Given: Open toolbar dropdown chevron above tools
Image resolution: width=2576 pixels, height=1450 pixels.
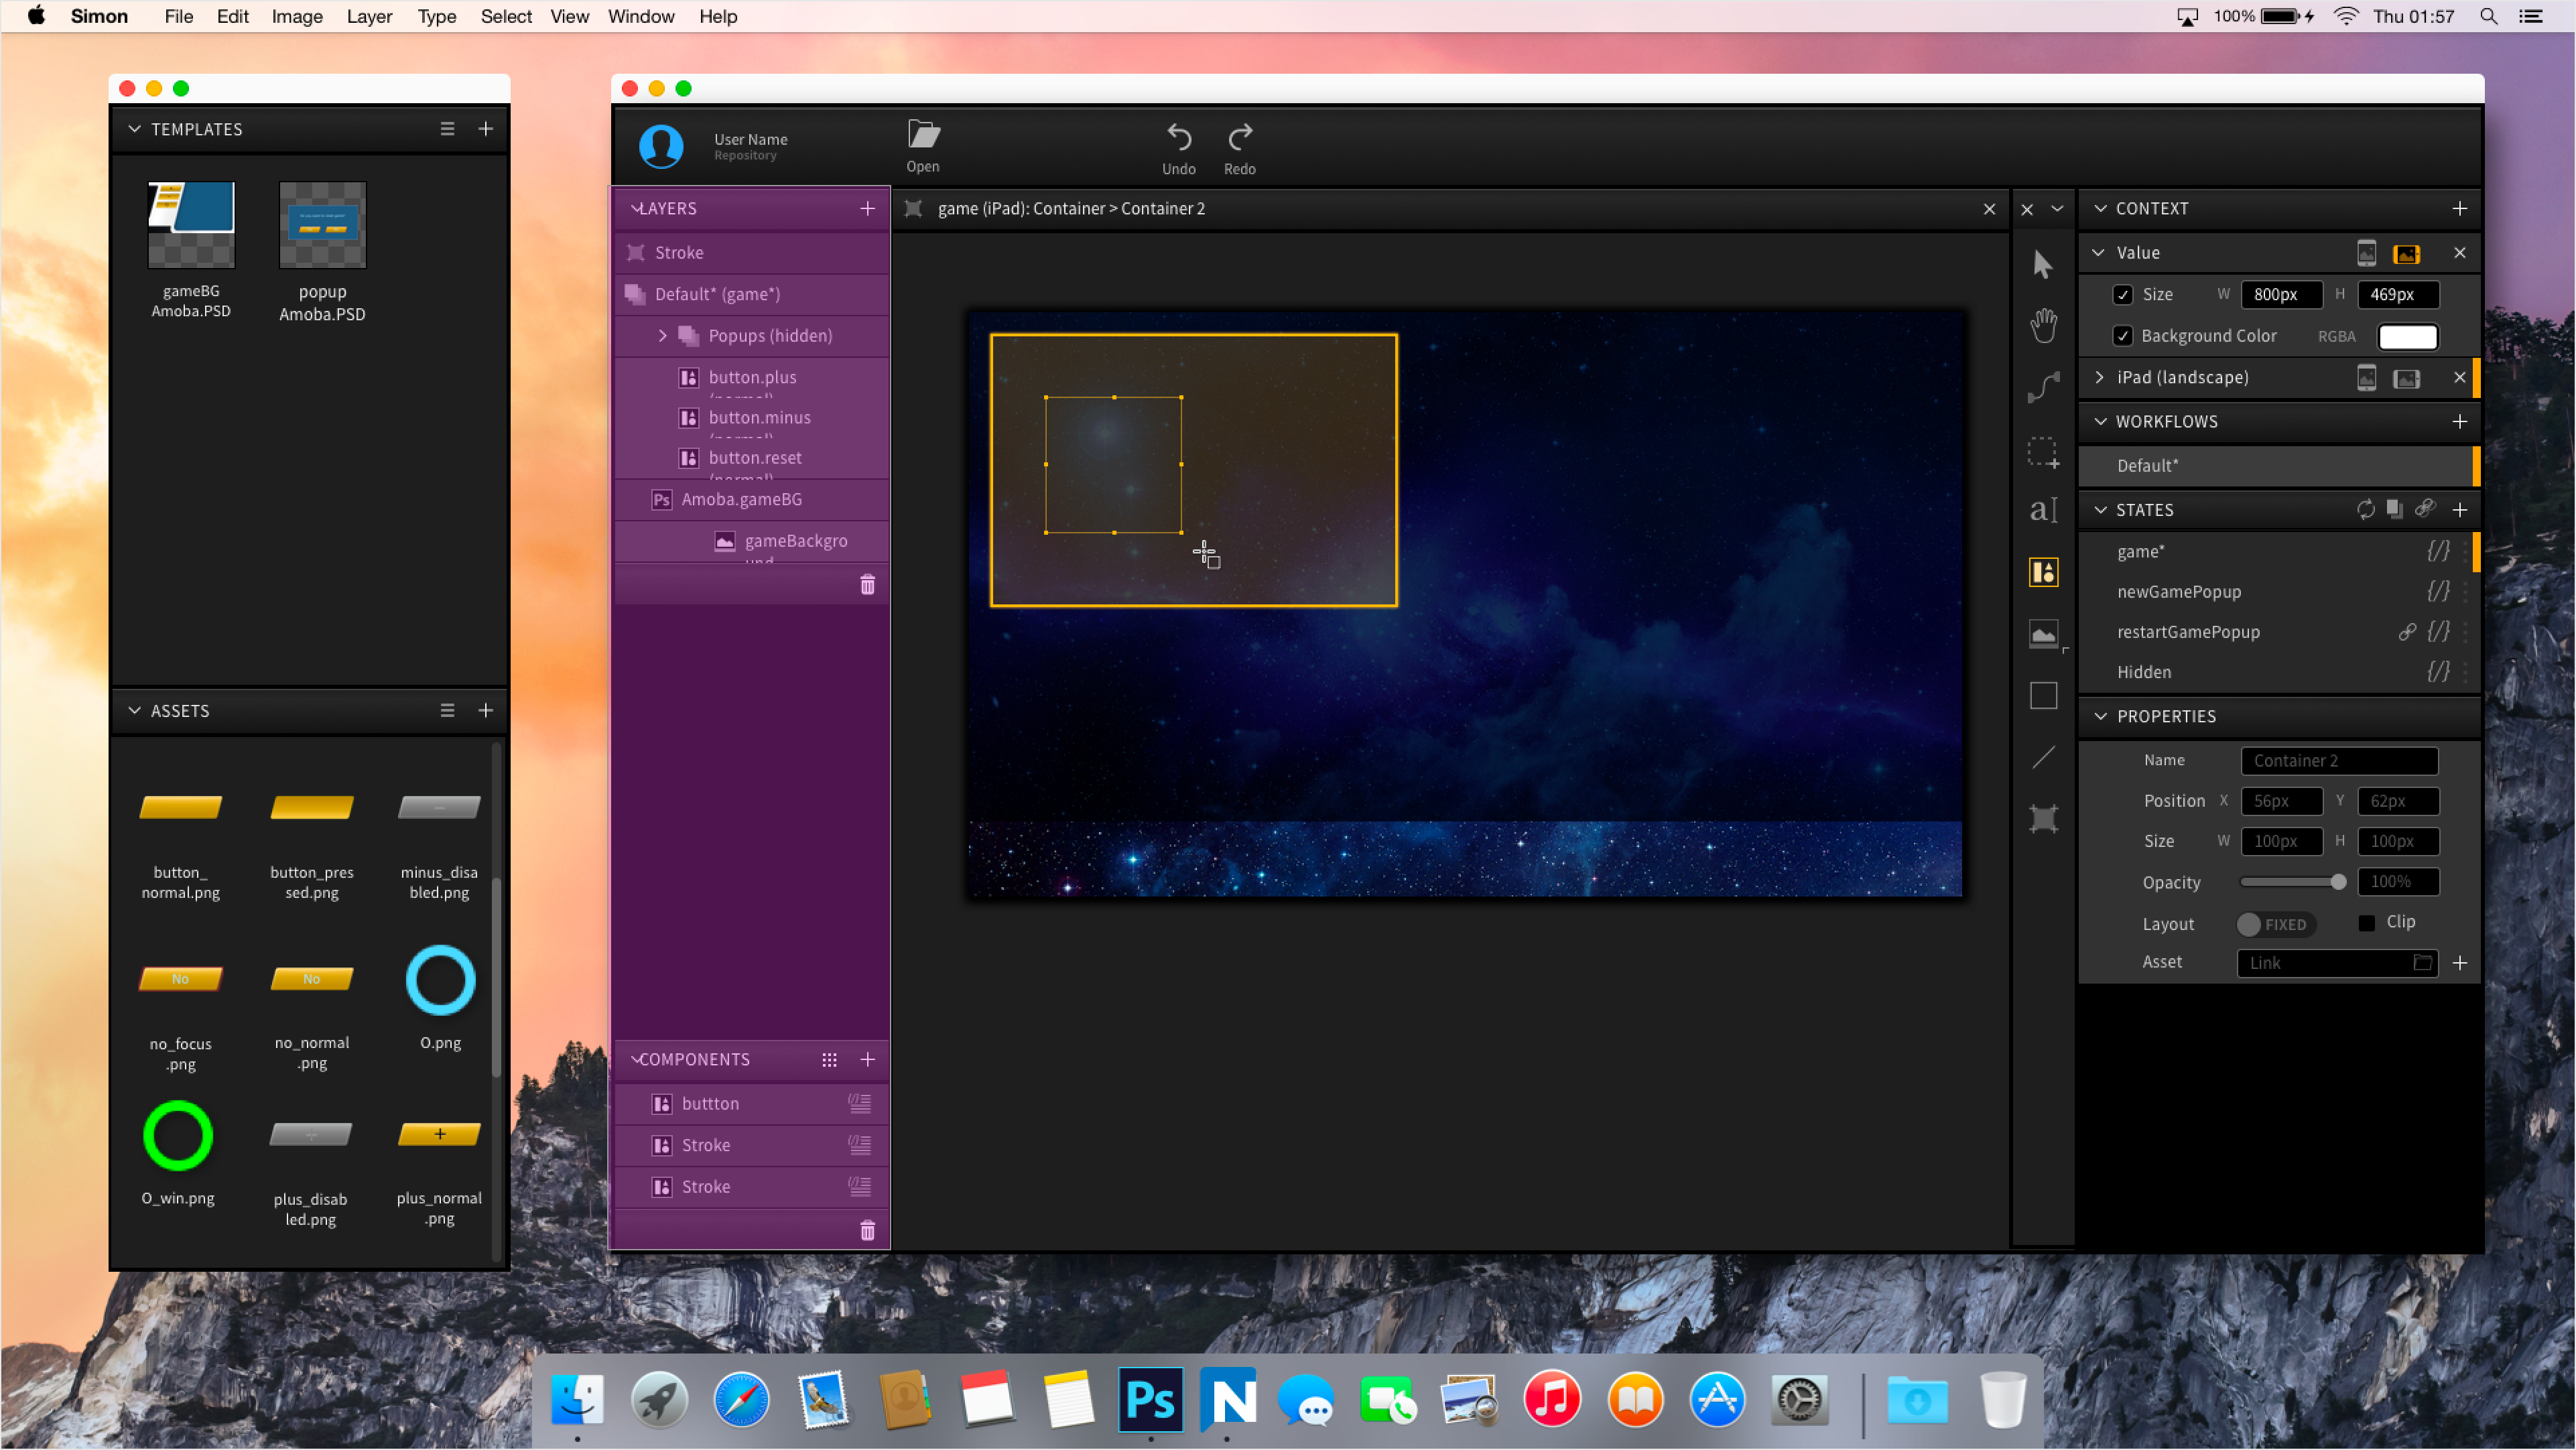Looking at the screenshot, I should pyautogui.click(x=2057, y=208).
